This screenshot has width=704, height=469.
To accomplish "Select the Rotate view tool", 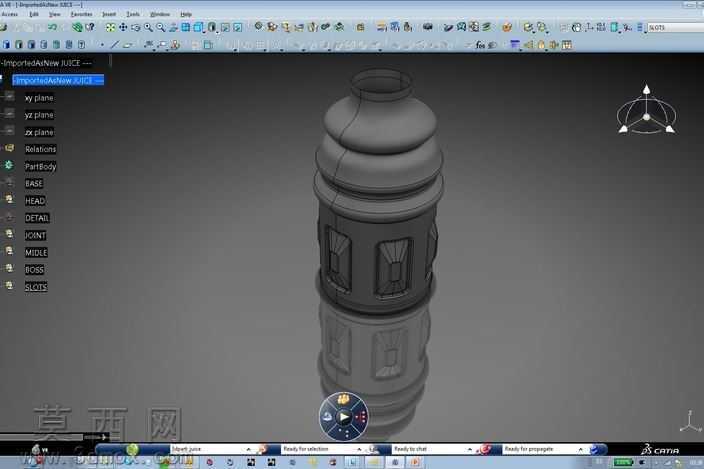I will [x=135, y=27].
